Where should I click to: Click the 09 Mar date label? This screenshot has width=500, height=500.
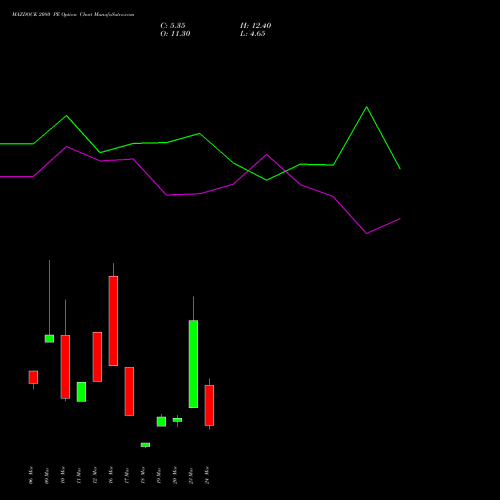[x=47, y=475]
